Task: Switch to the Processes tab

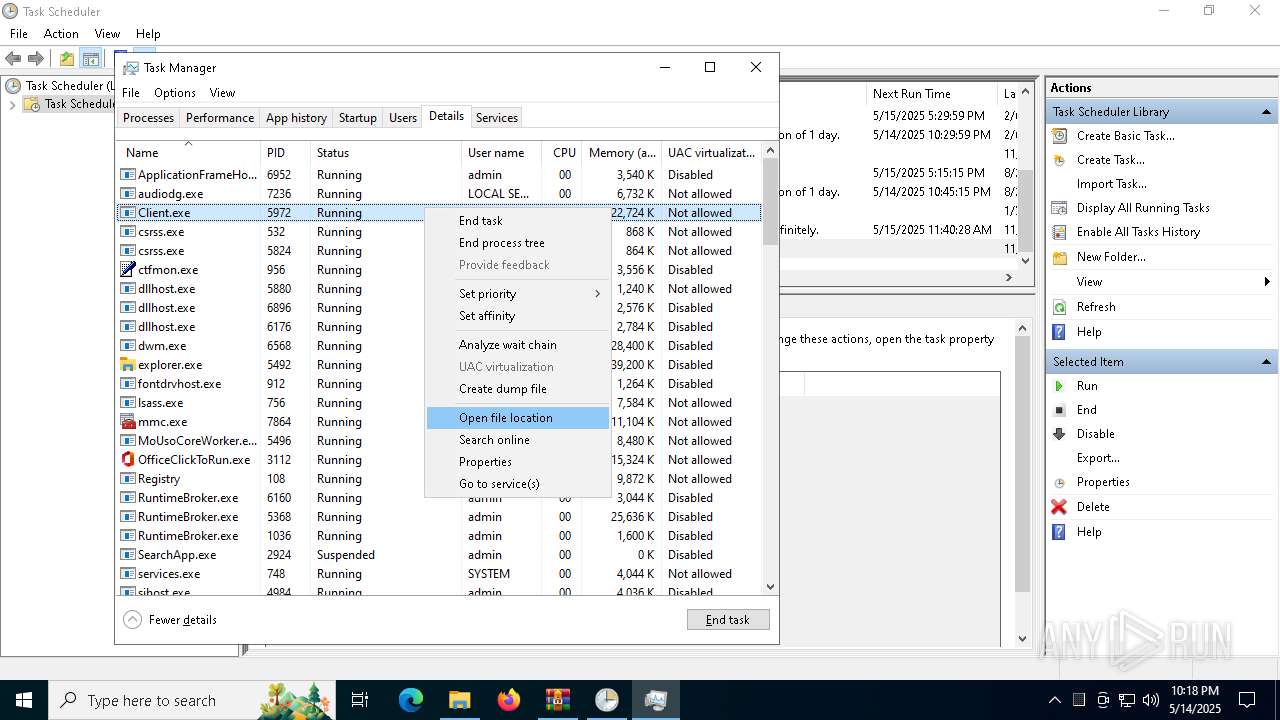Action: (x=148, y=118)
